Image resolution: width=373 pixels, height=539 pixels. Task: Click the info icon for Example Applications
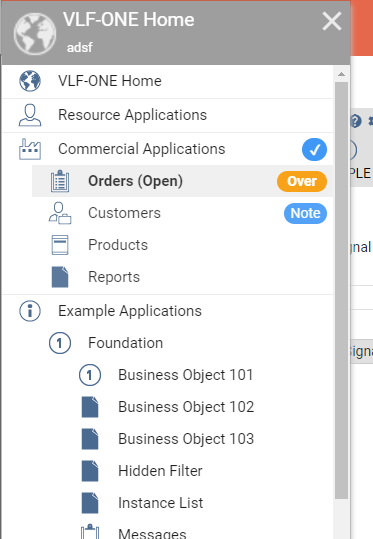click(30, 311)
